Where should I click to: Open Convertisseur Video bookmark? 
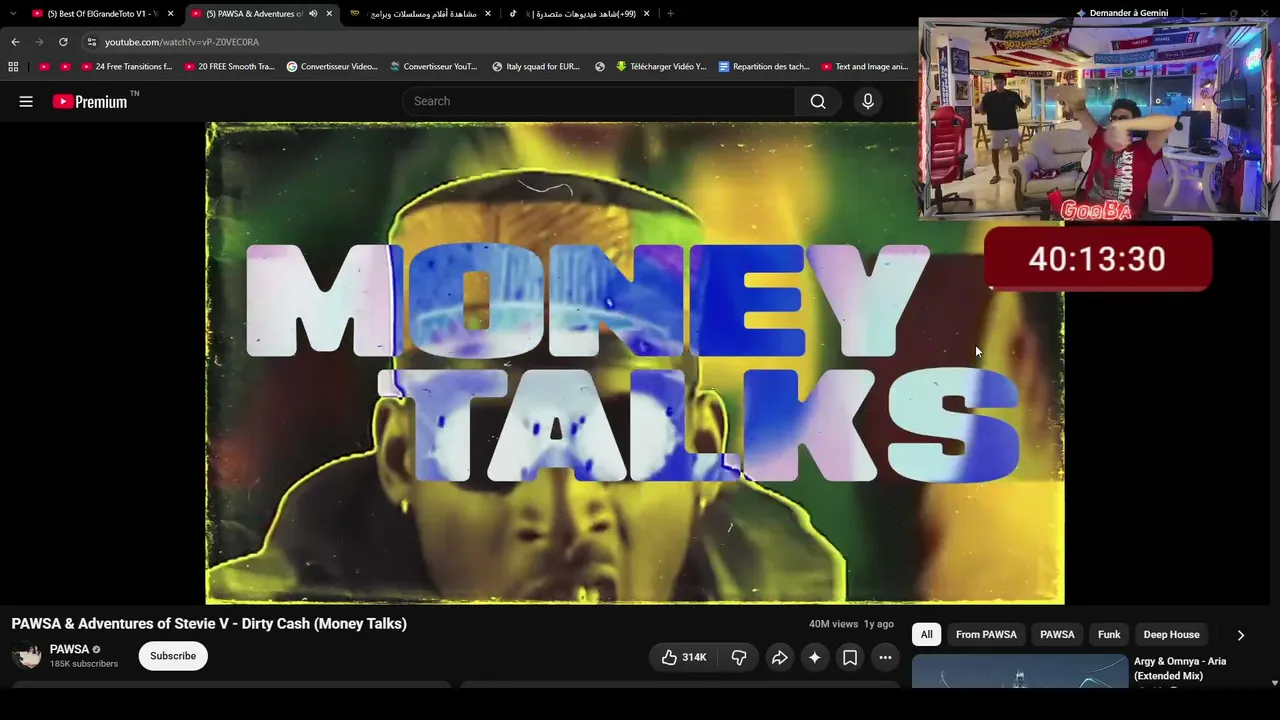click(332, 67)
